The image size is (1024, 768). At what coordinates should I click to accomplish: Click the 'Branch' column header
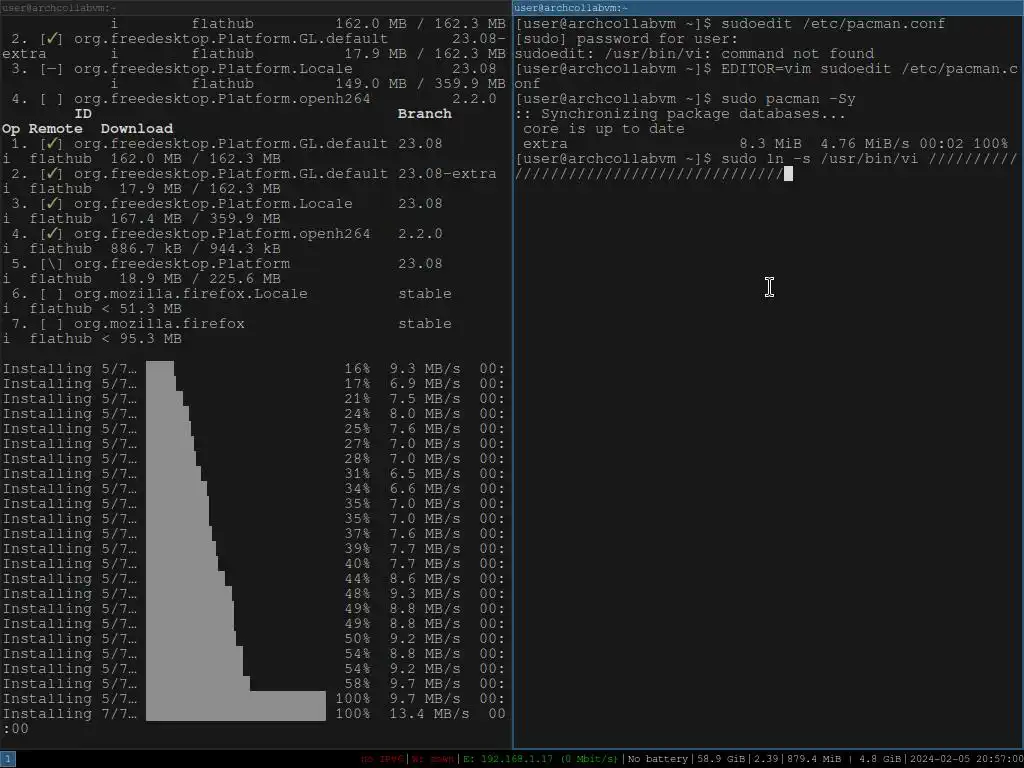click(424, 114)
